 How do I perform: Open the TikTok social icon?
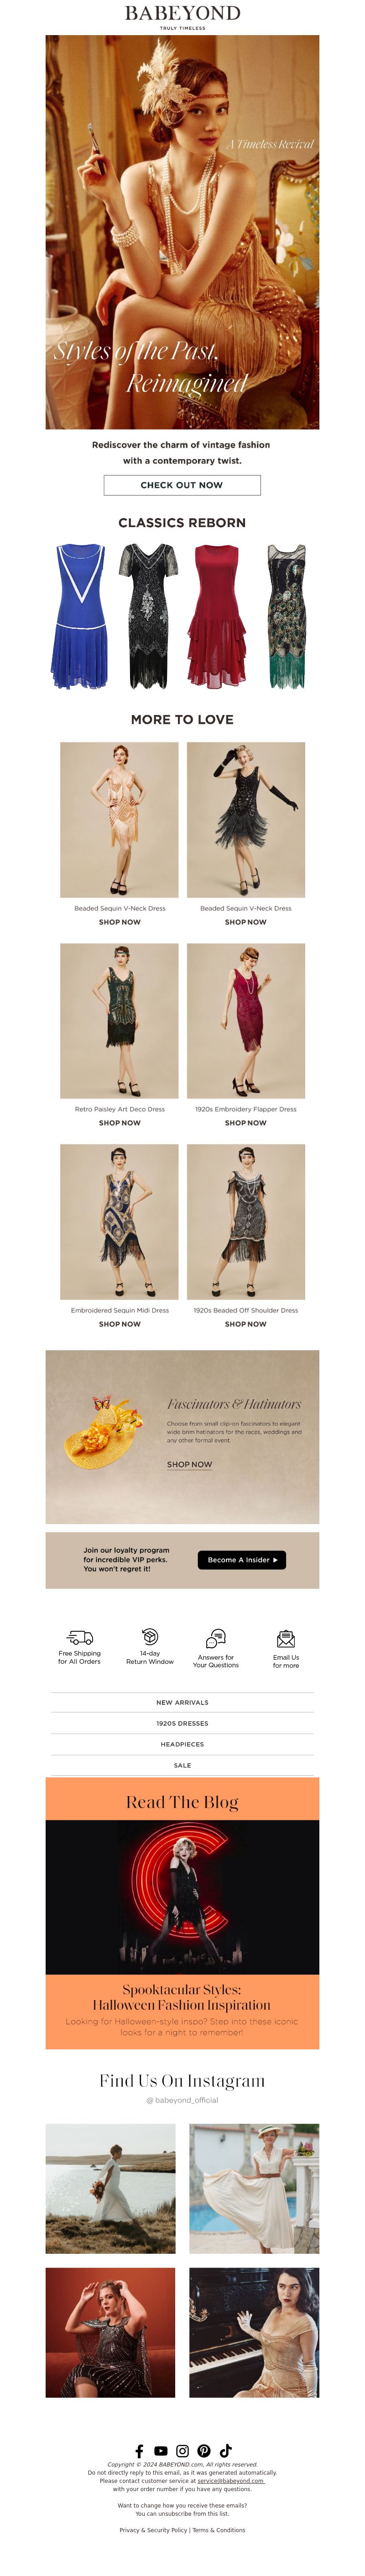(226, 2450)
